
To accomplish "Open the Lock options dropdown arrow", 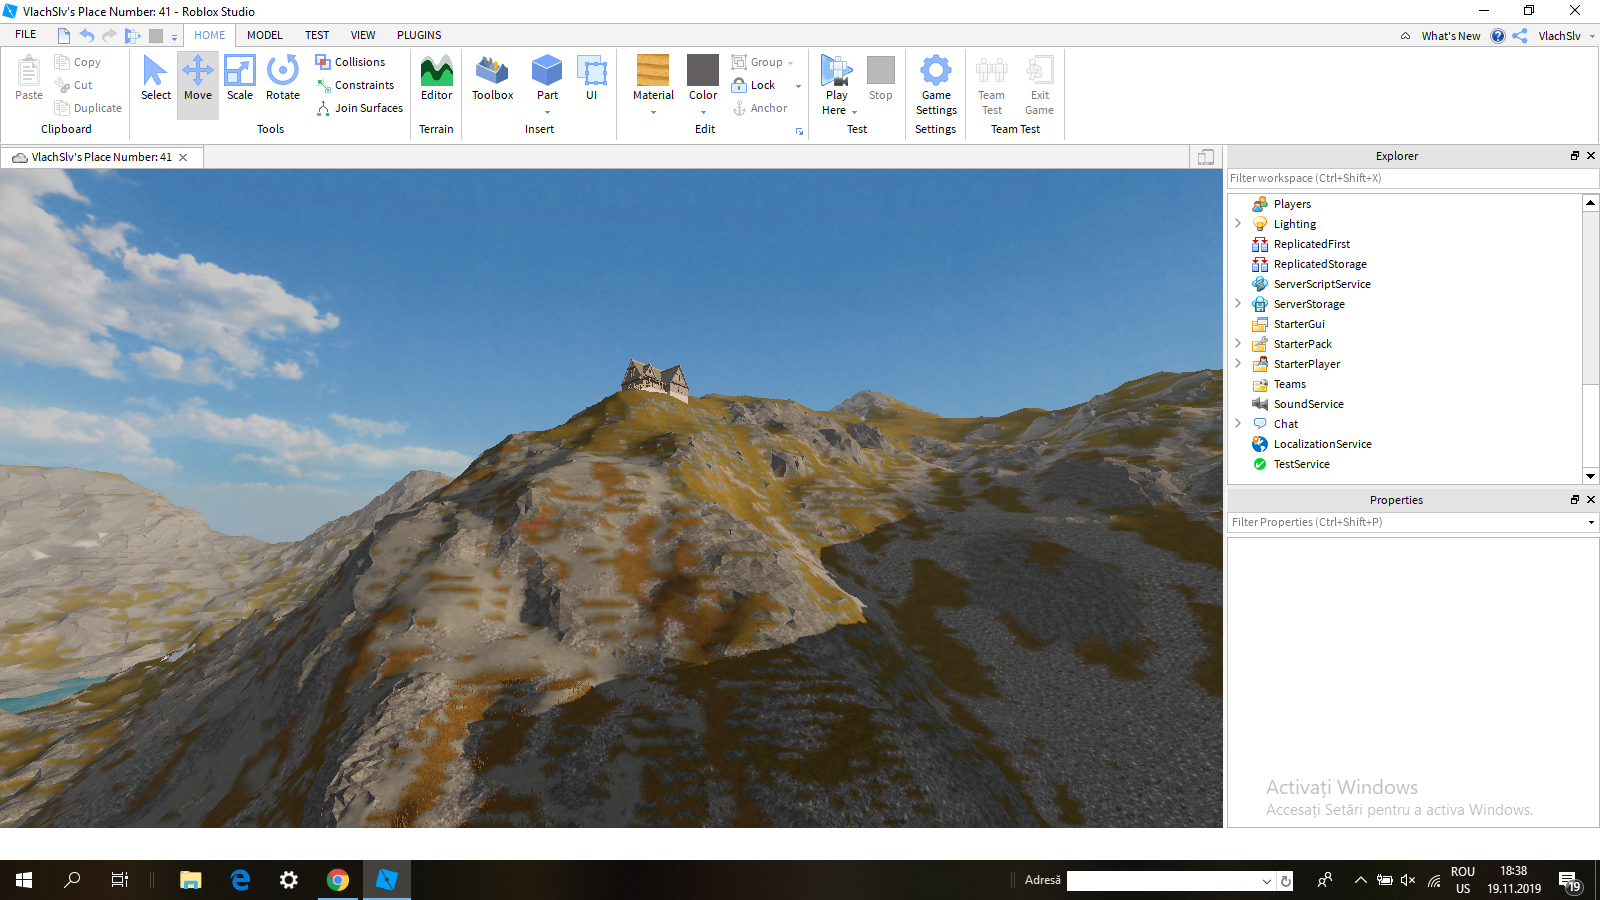I will [x=798, y=86].
